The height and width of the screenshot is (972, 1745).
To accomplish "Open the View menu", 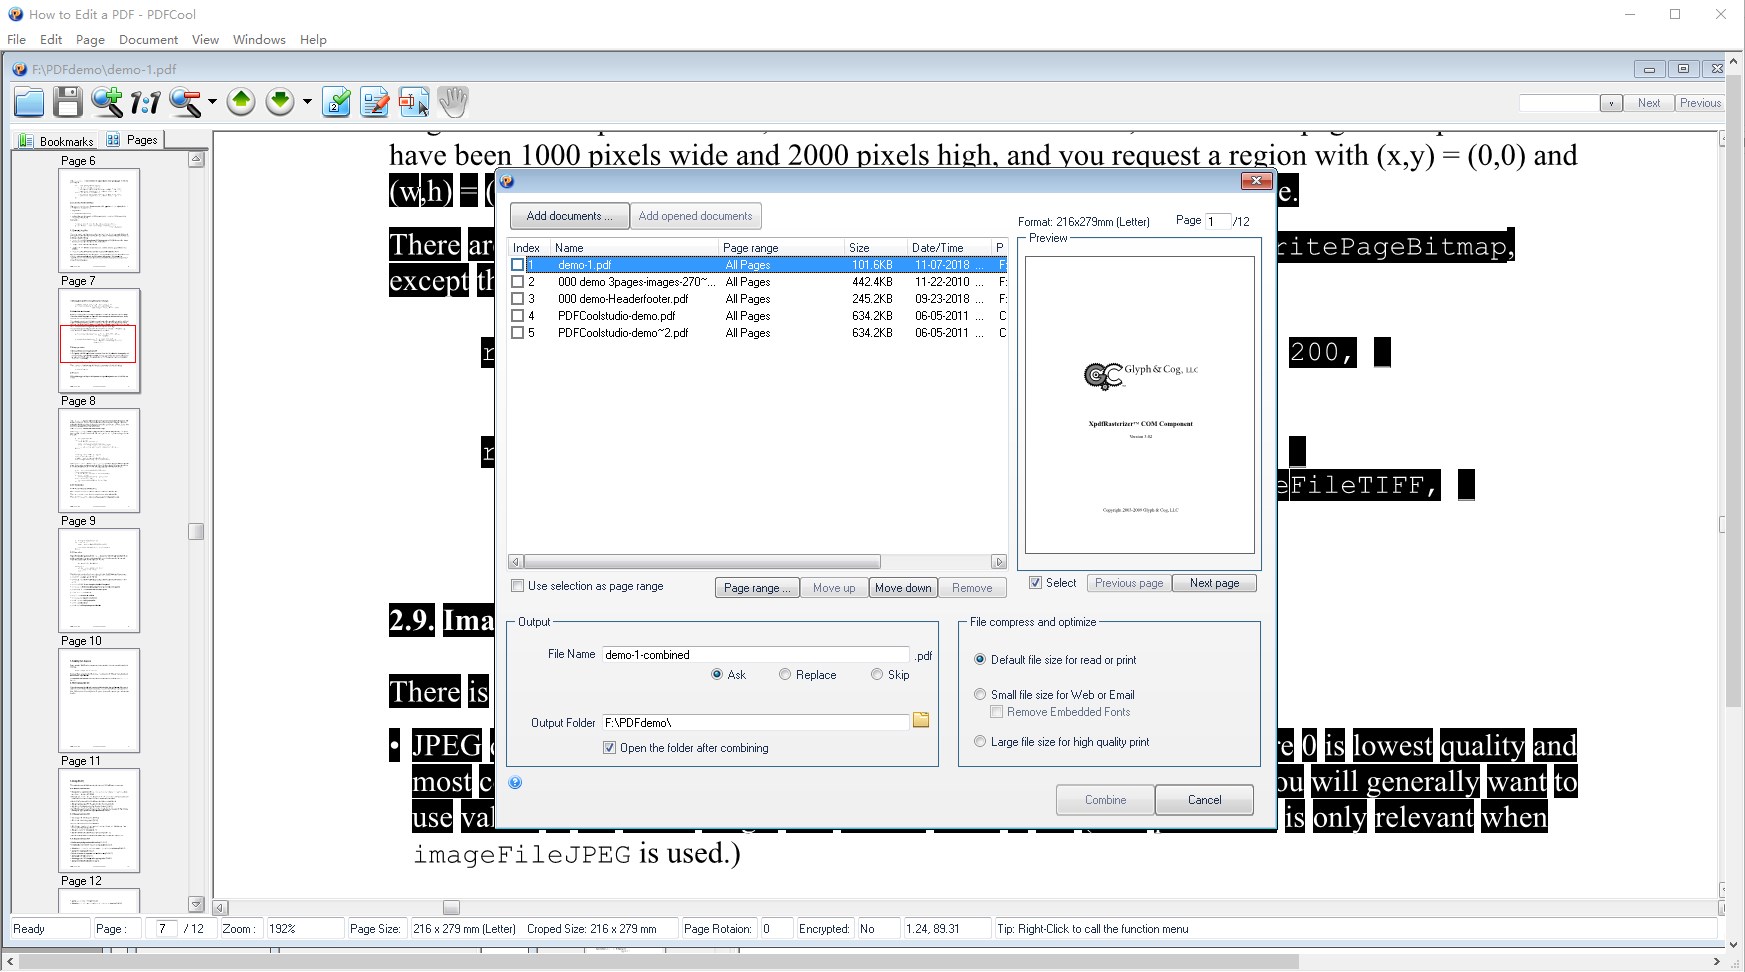I will (x=205, y=40).
